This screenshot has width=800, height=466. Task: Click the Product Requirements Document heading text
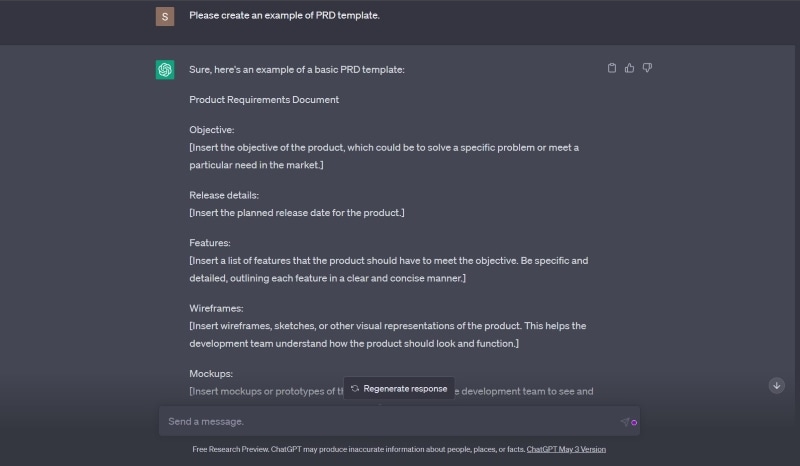tap(264, 100)
